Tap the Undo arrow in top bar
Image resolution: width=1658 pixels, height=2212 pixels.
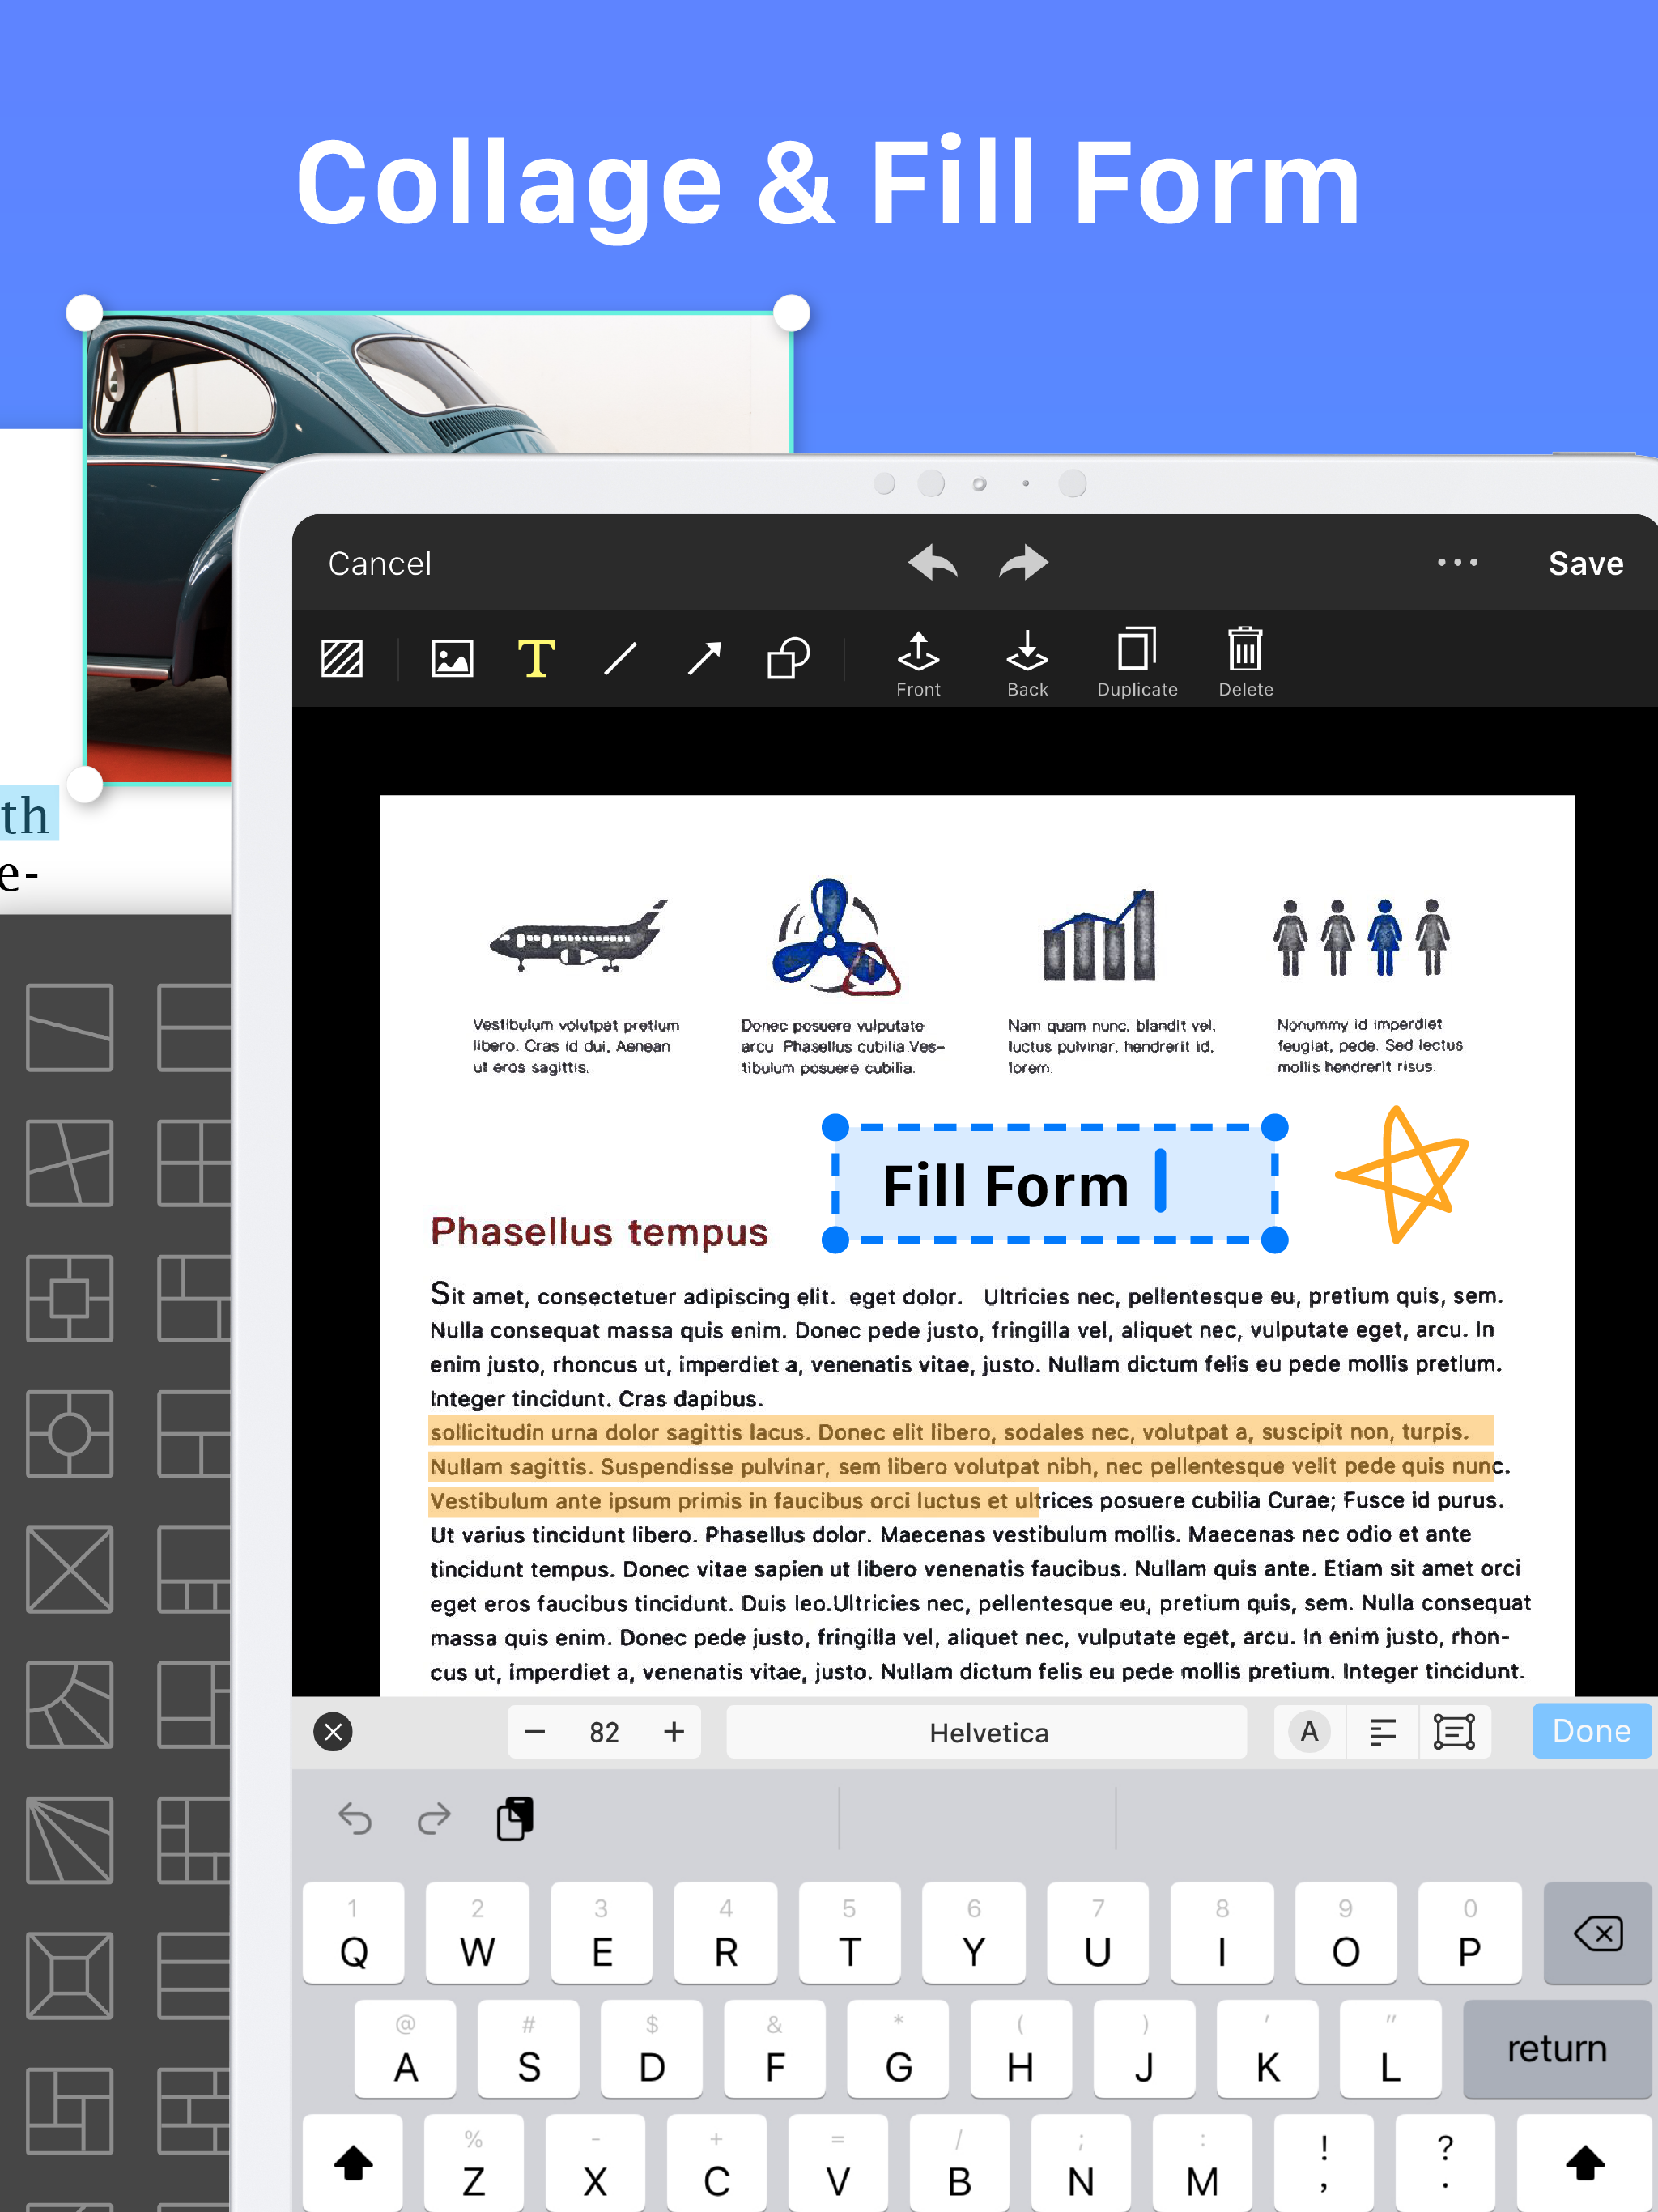pos(933,563)
